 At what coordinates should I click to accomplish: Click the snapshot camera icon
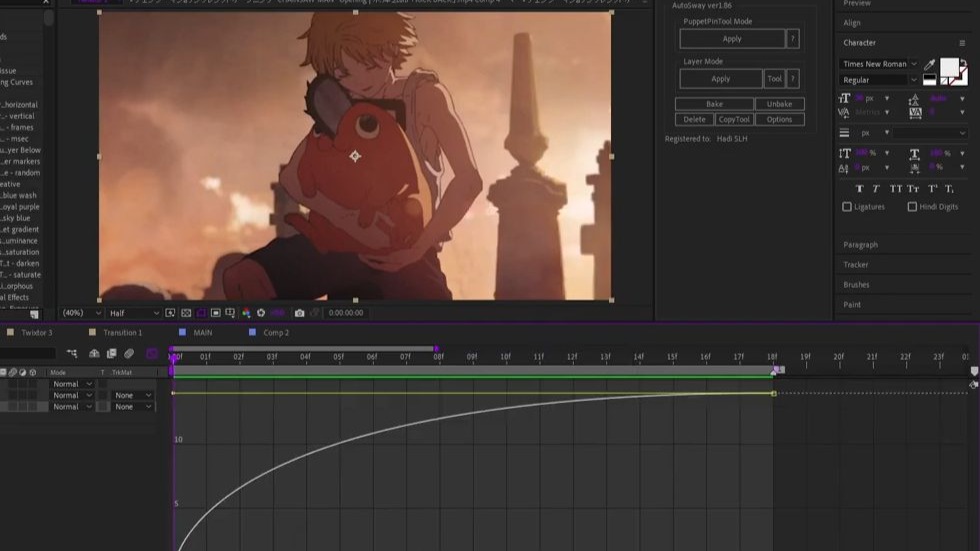pos(299,313)
